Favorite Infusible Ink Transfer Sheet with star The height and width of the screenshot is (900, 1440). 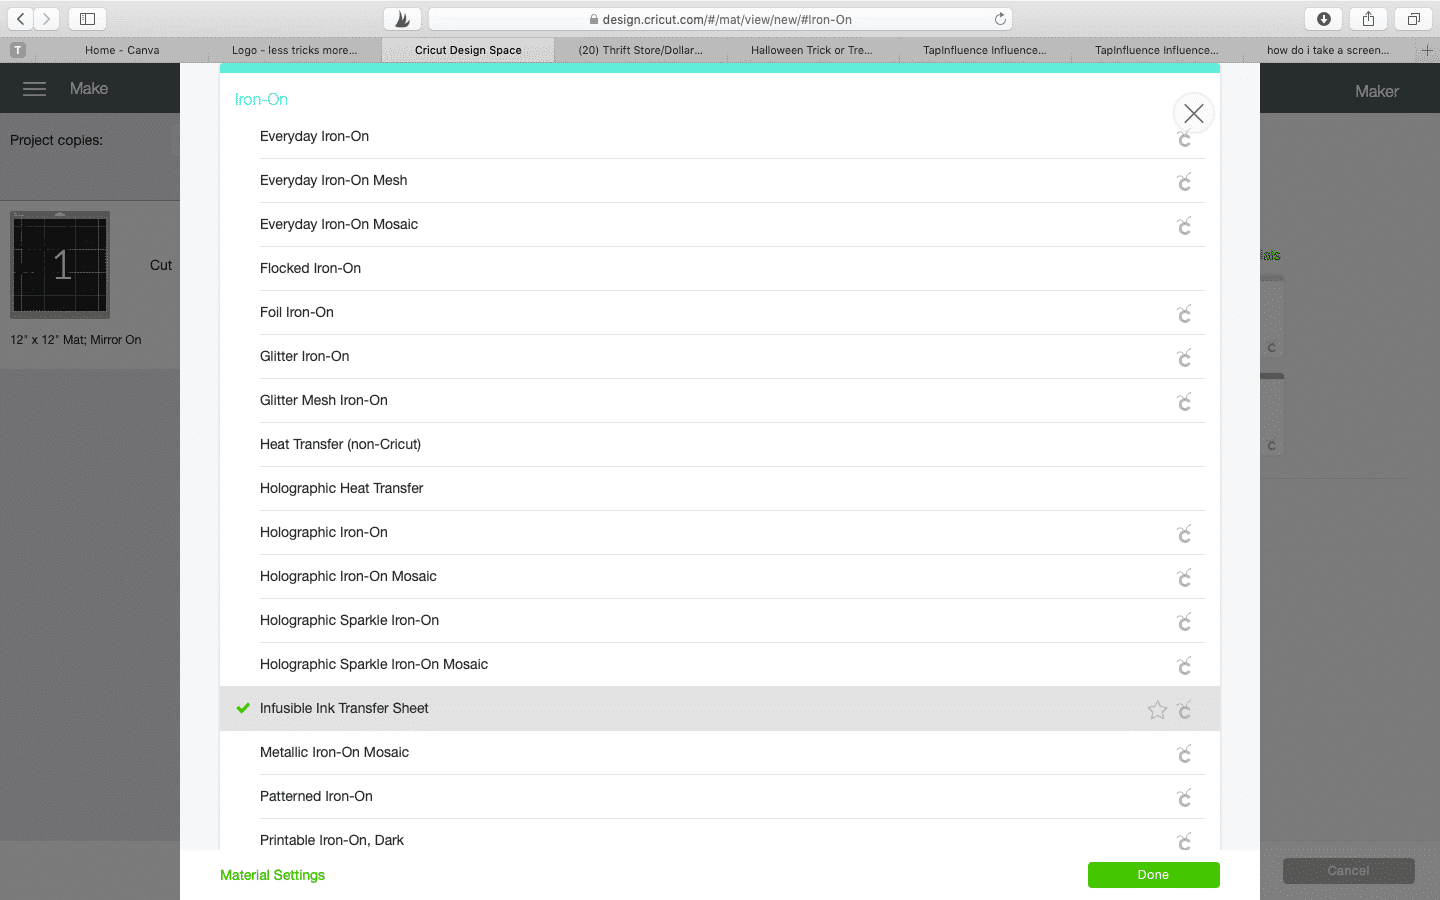[x=1157, y=710]
